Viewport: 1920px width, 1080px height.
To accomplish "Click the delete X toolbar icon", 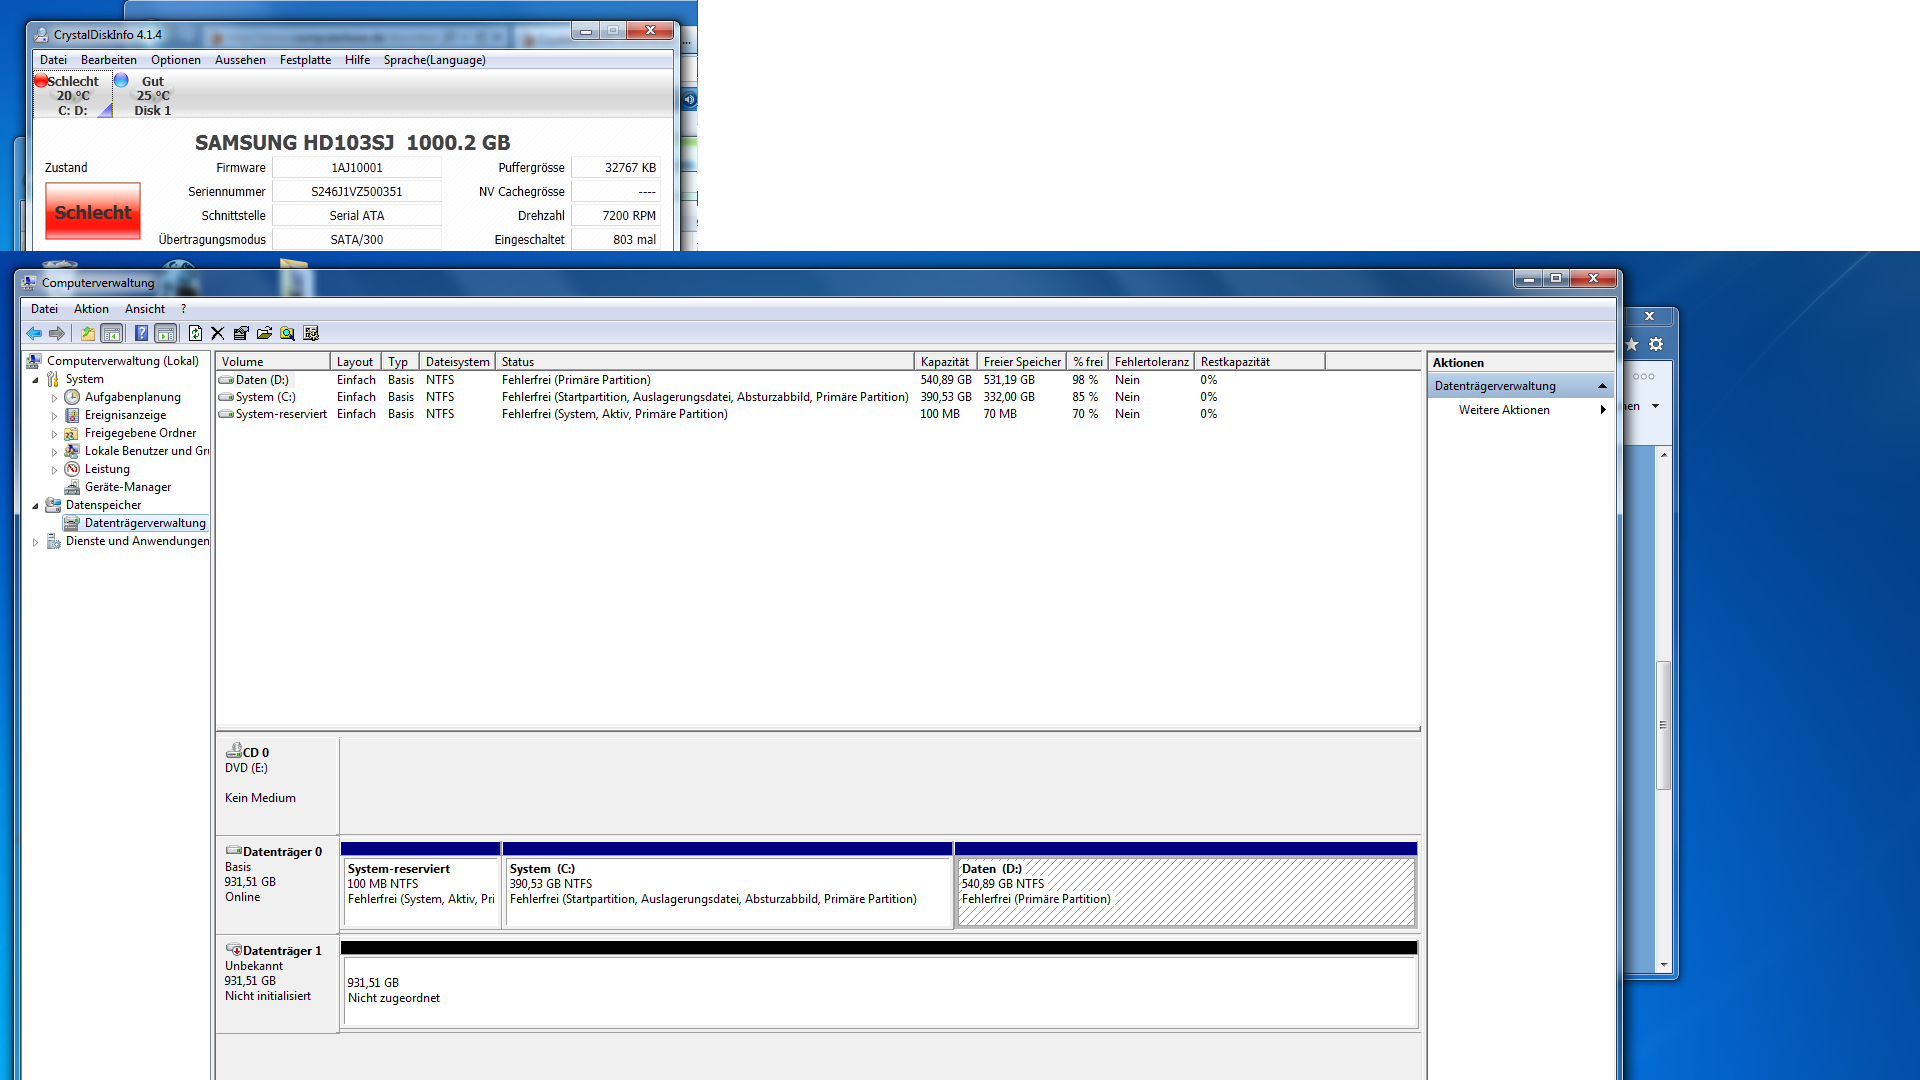I will point(218,333).
